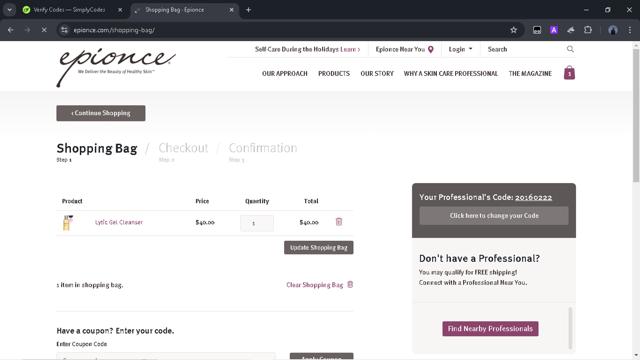Image resolution: width=640 pixels, height=360 pixels.
Task: Close the Verify Codes SimplyCodes tab
Action: (x=120, y=10)
